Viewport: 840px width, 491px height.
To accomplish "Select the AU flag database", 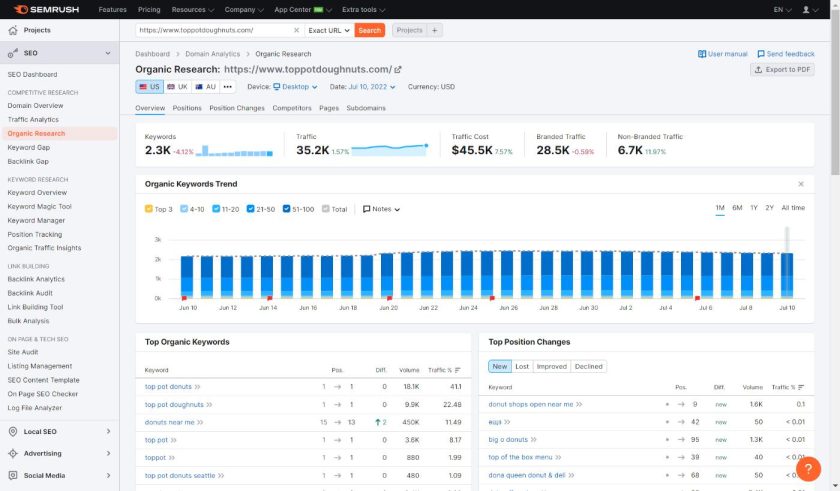I will 206,87.
